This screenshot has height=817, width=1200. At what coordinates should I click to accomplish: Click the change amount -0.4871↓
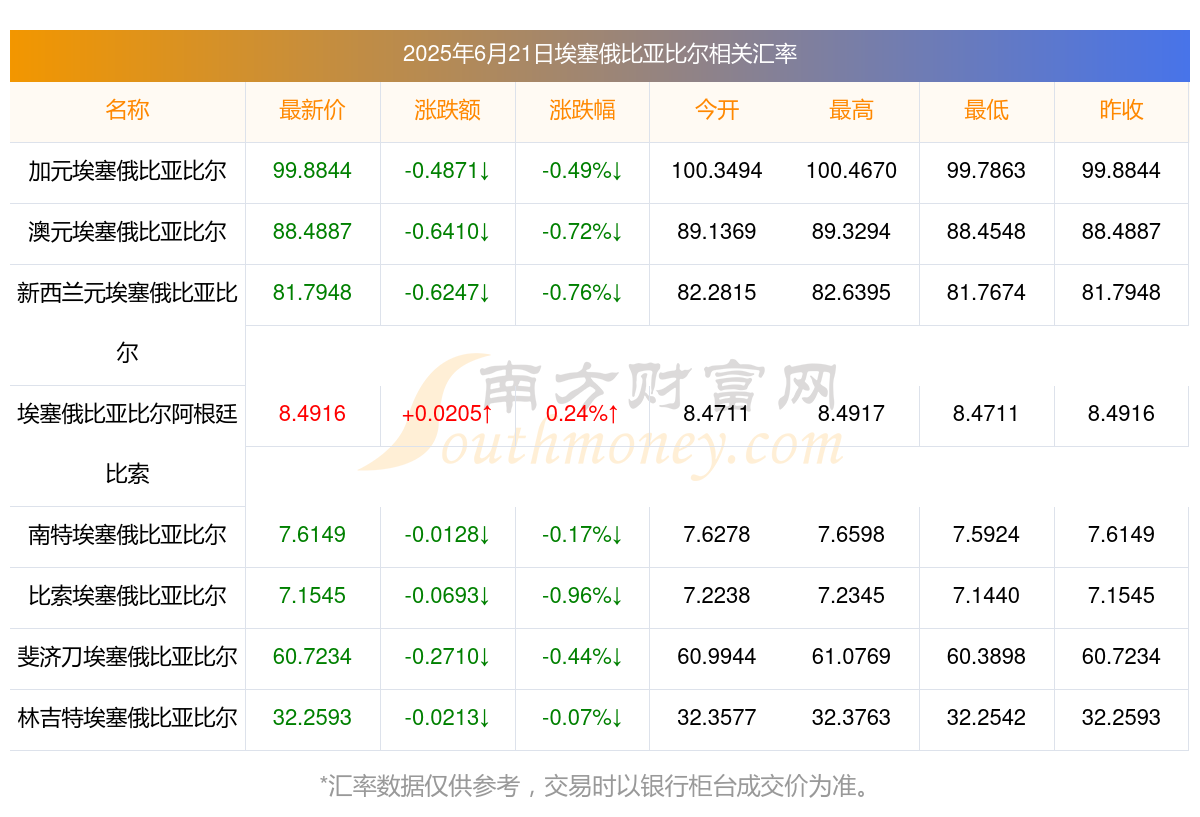[447, 171]
